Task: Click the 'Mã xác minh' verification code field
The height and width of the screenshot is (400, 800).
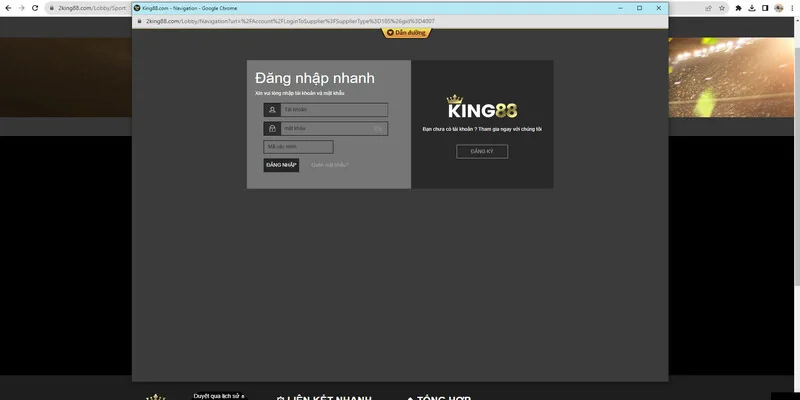Action: point(298,147)
